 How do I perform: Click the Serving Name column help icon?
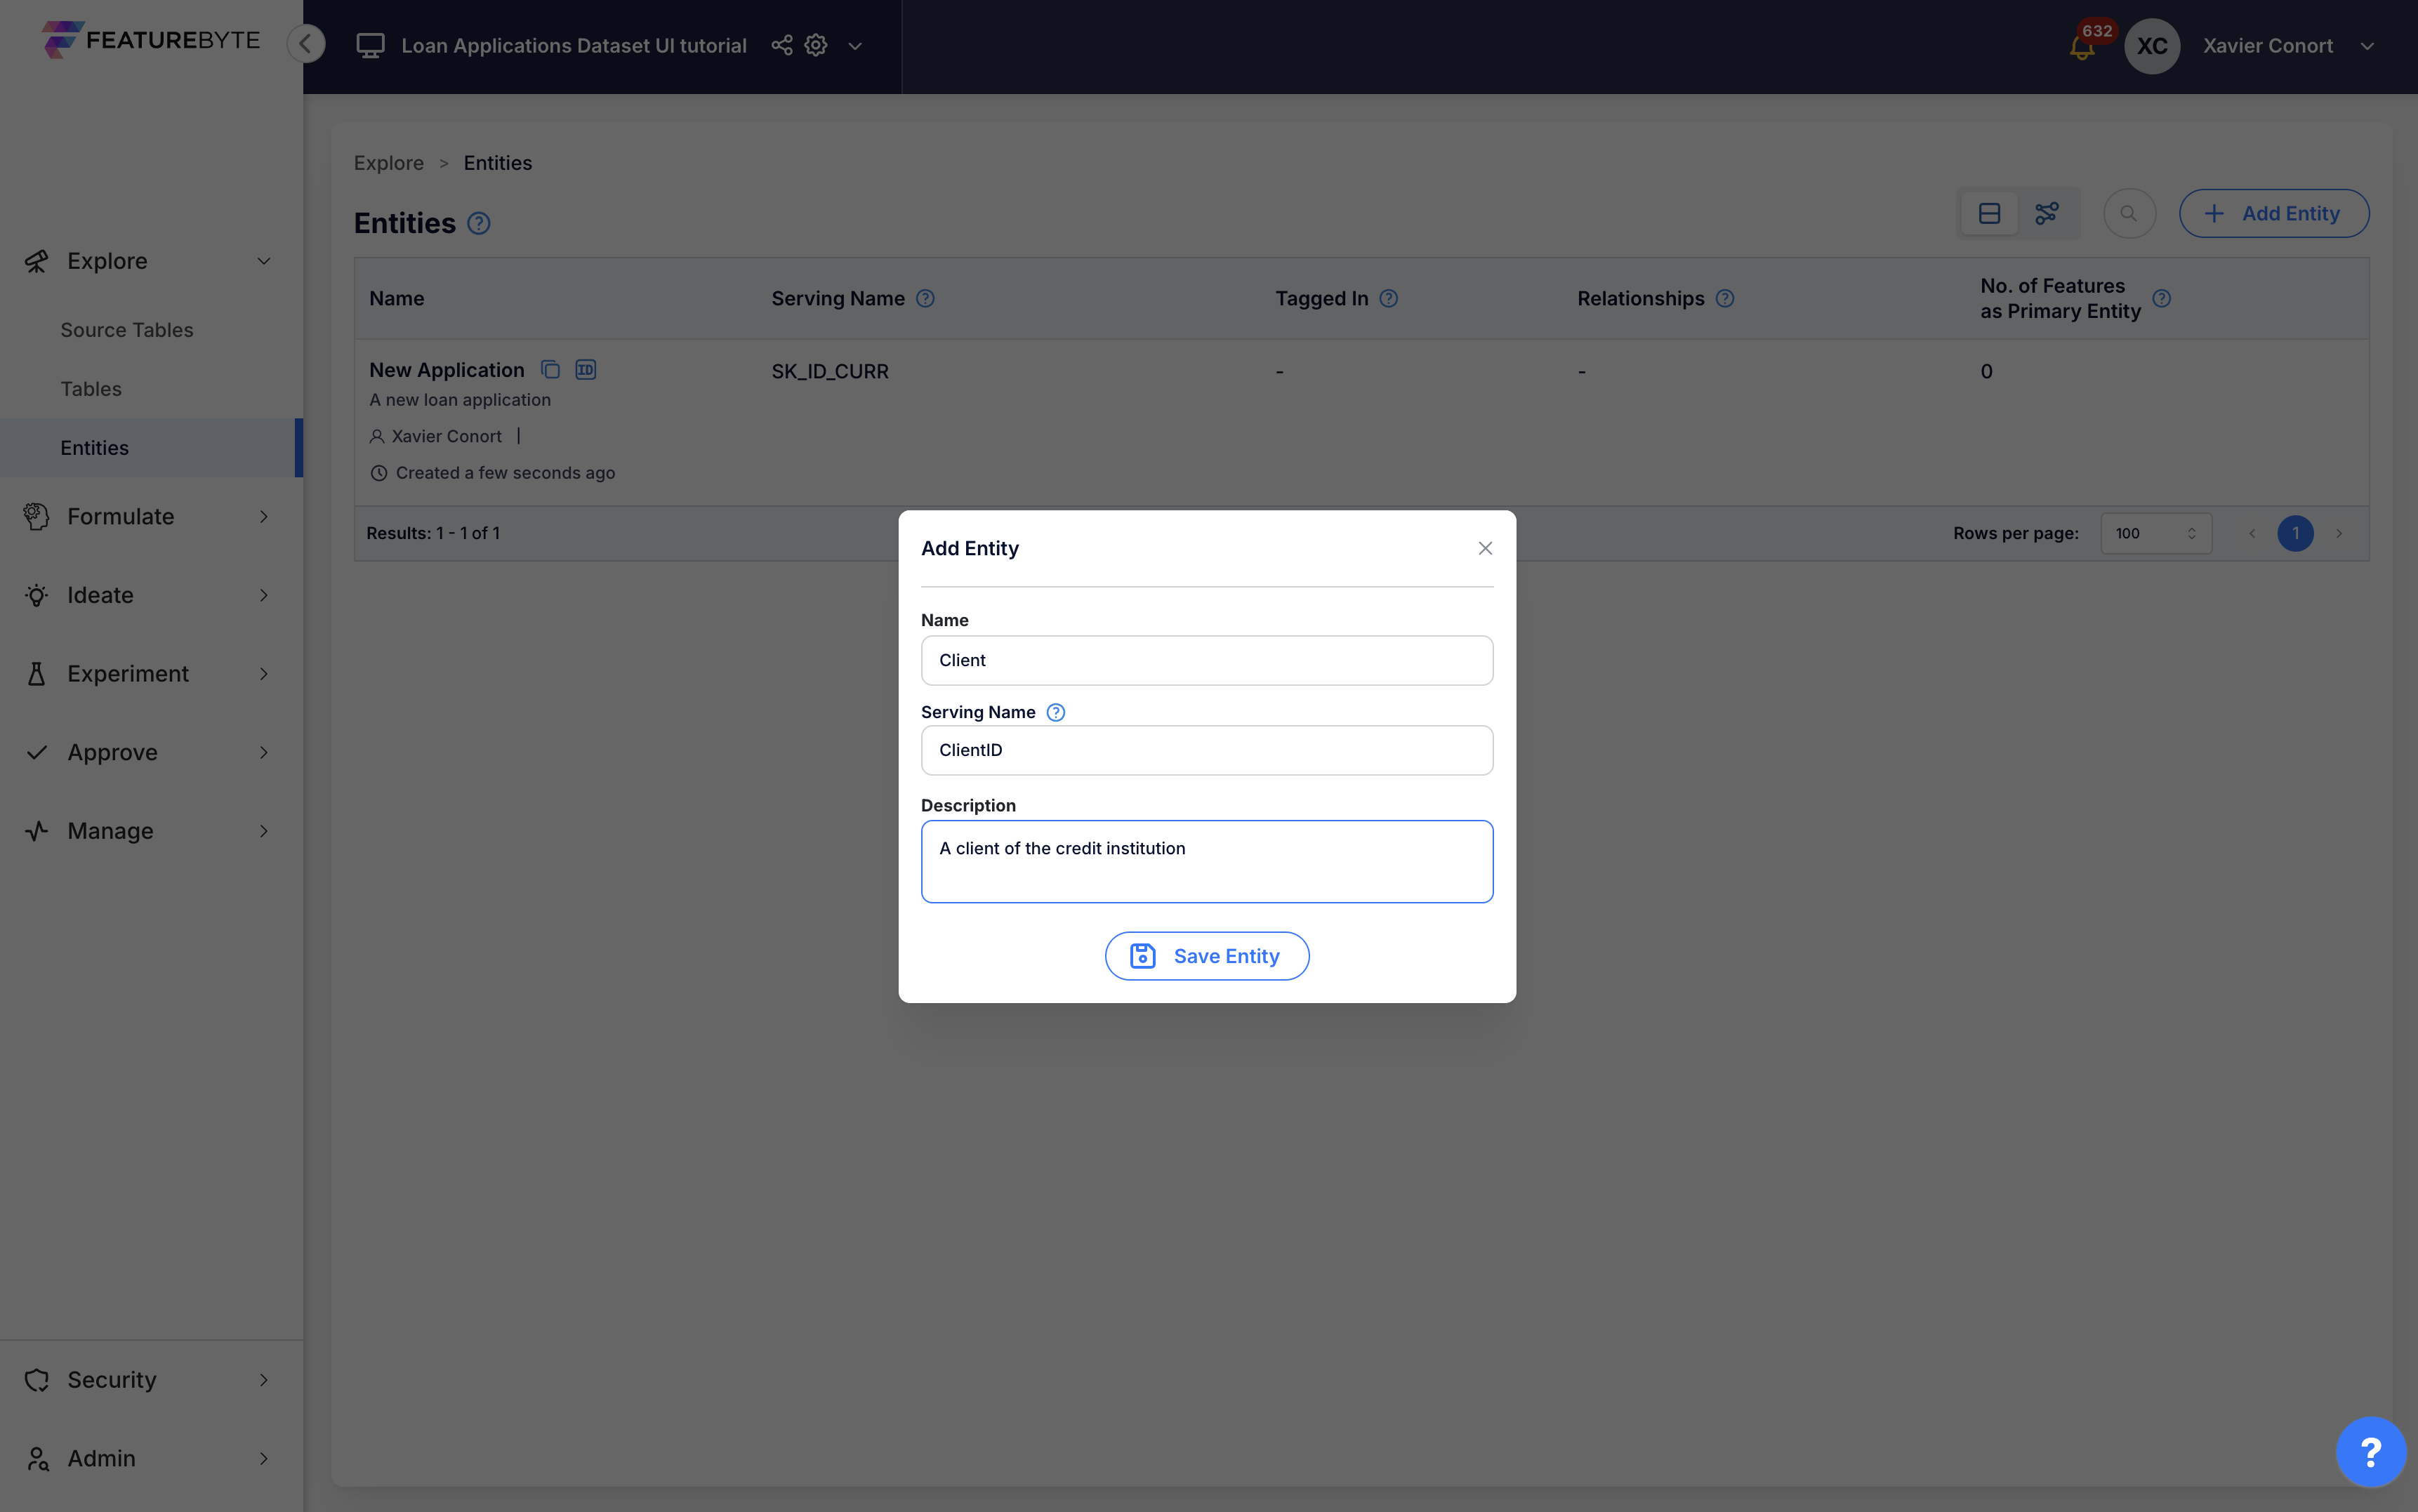(x=925, y=298)
